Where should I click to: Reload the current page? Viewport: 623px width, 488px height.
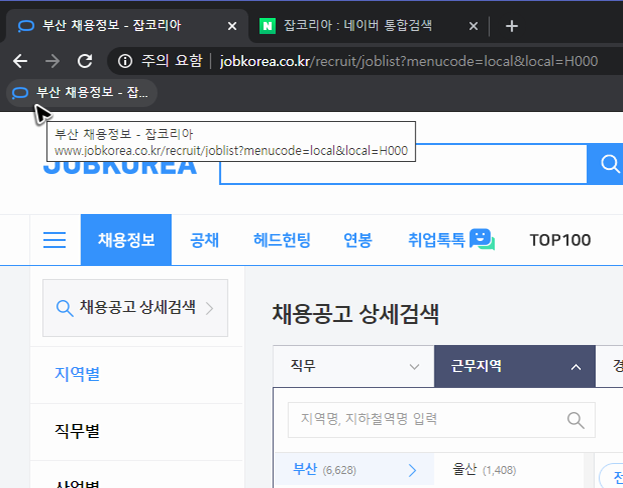(85, 61)
